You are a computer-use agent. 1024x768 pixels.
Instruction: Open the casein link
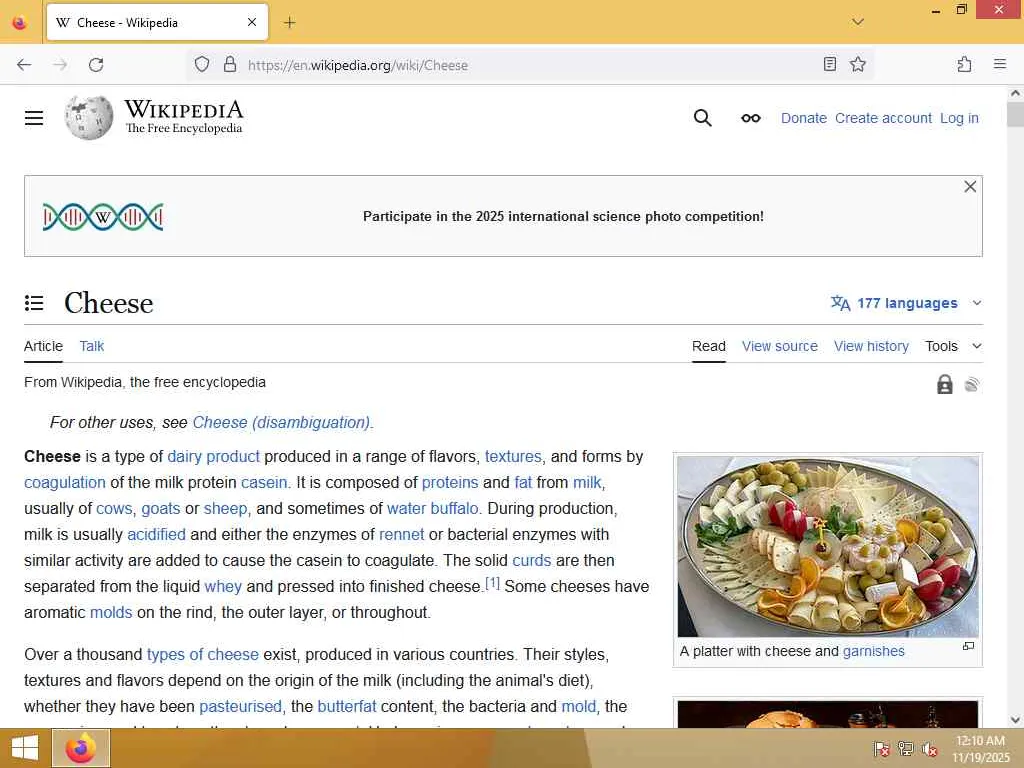[264, 483]
